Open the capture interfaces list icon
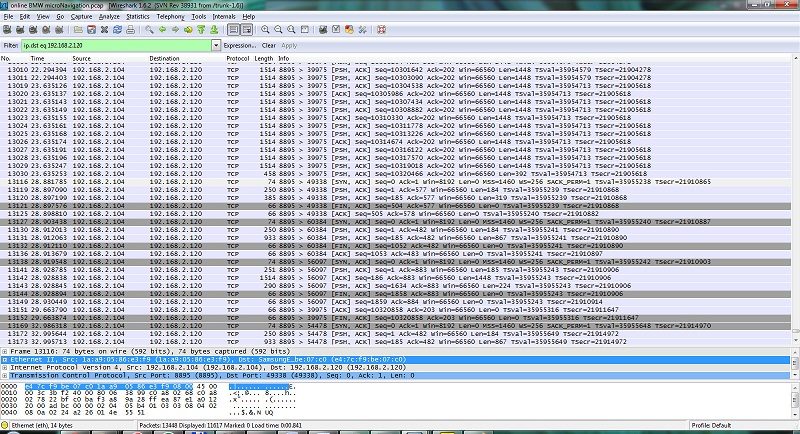Screen dimensions: 800x434 point(7,30)
